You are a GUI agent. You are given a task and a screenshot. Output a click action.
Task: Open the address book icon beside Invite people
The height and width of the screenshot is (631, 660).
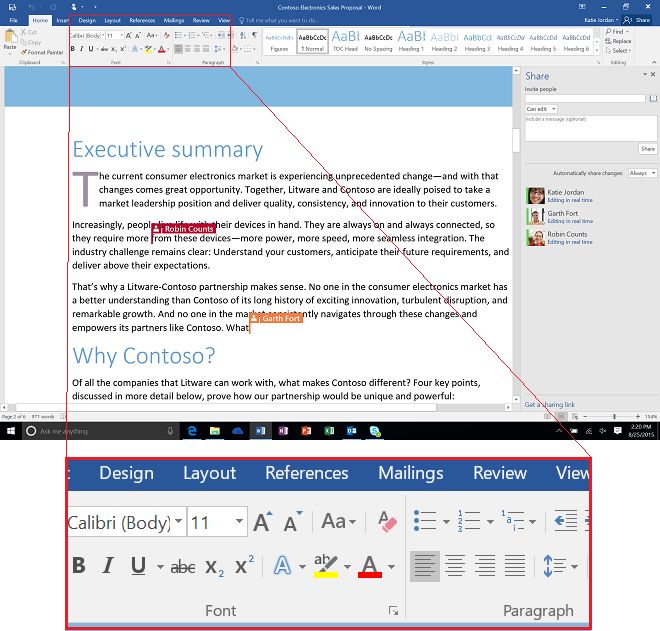click(x=653, y=98)
